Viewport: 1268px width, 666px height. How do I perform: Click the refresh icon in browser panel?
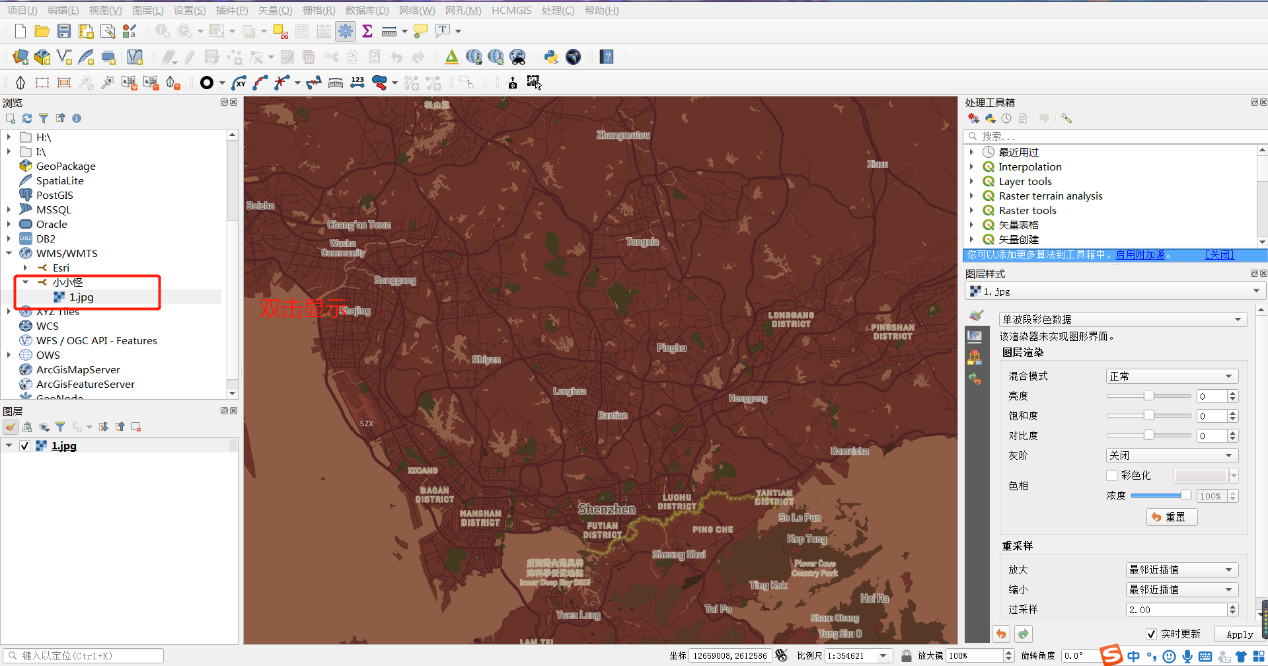point(27,118)
